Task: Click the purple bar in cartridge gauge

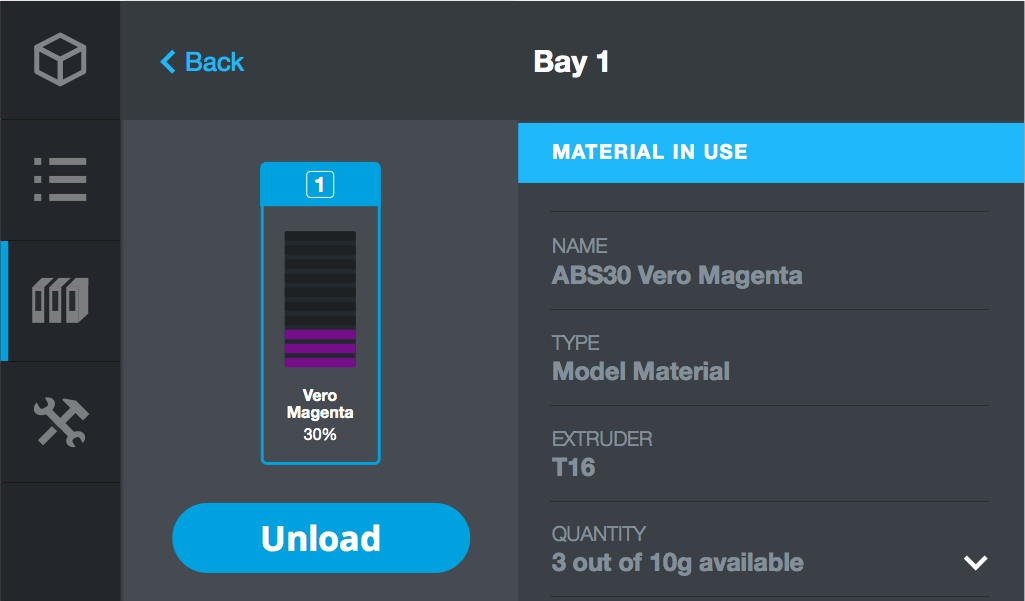Action: pos(320,349)
